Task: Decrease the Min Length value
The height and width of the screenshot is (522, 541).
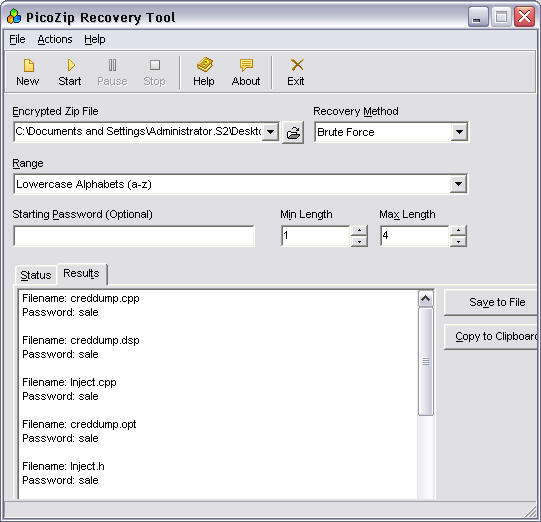Action: point(359,242)
